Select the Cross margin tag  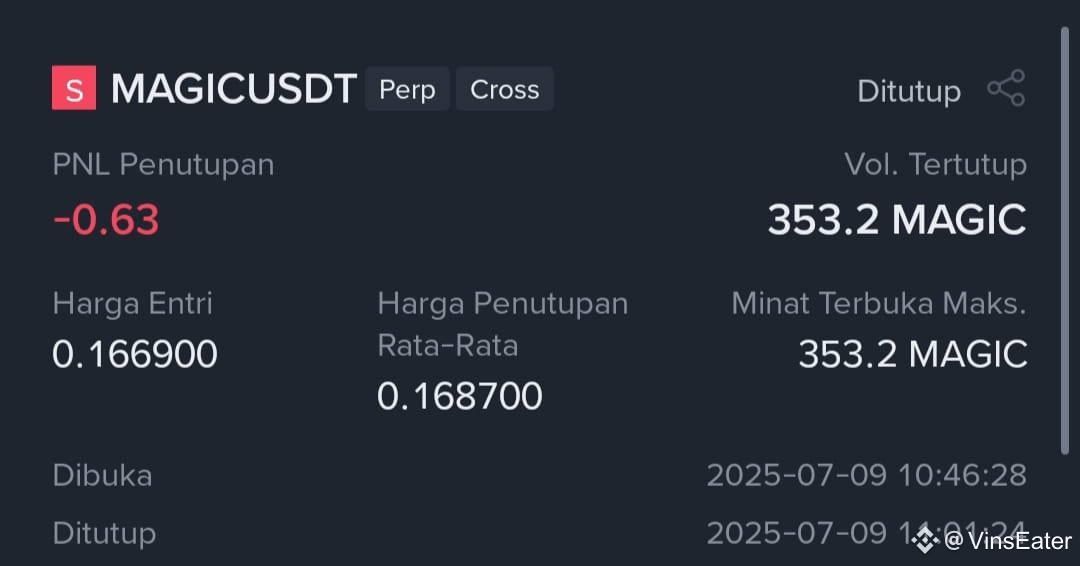[x=505, y=89]
